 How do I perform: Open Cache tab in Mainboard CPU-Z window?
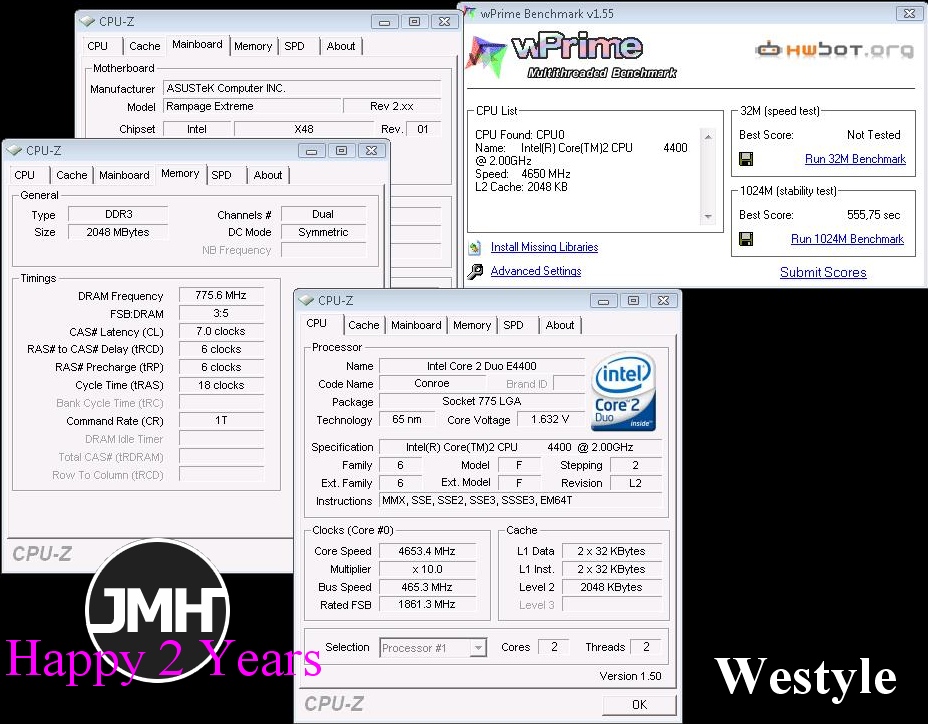144,46
